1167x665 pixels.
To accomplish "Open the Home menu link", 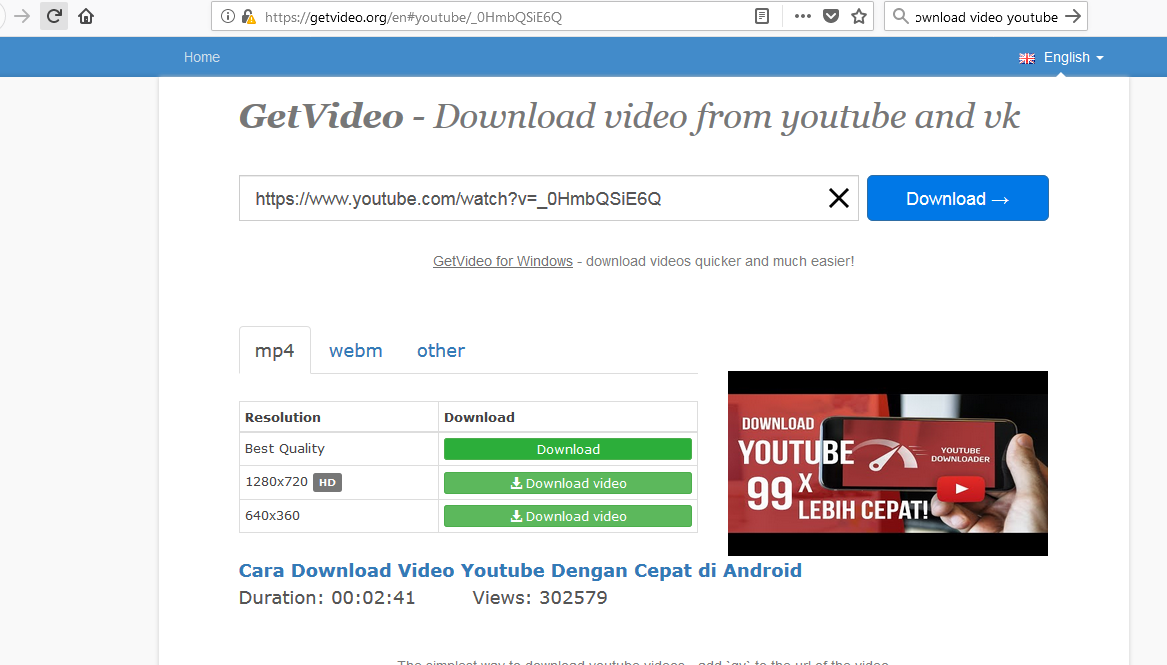I will pyautogui.click(x=202, y=57).
